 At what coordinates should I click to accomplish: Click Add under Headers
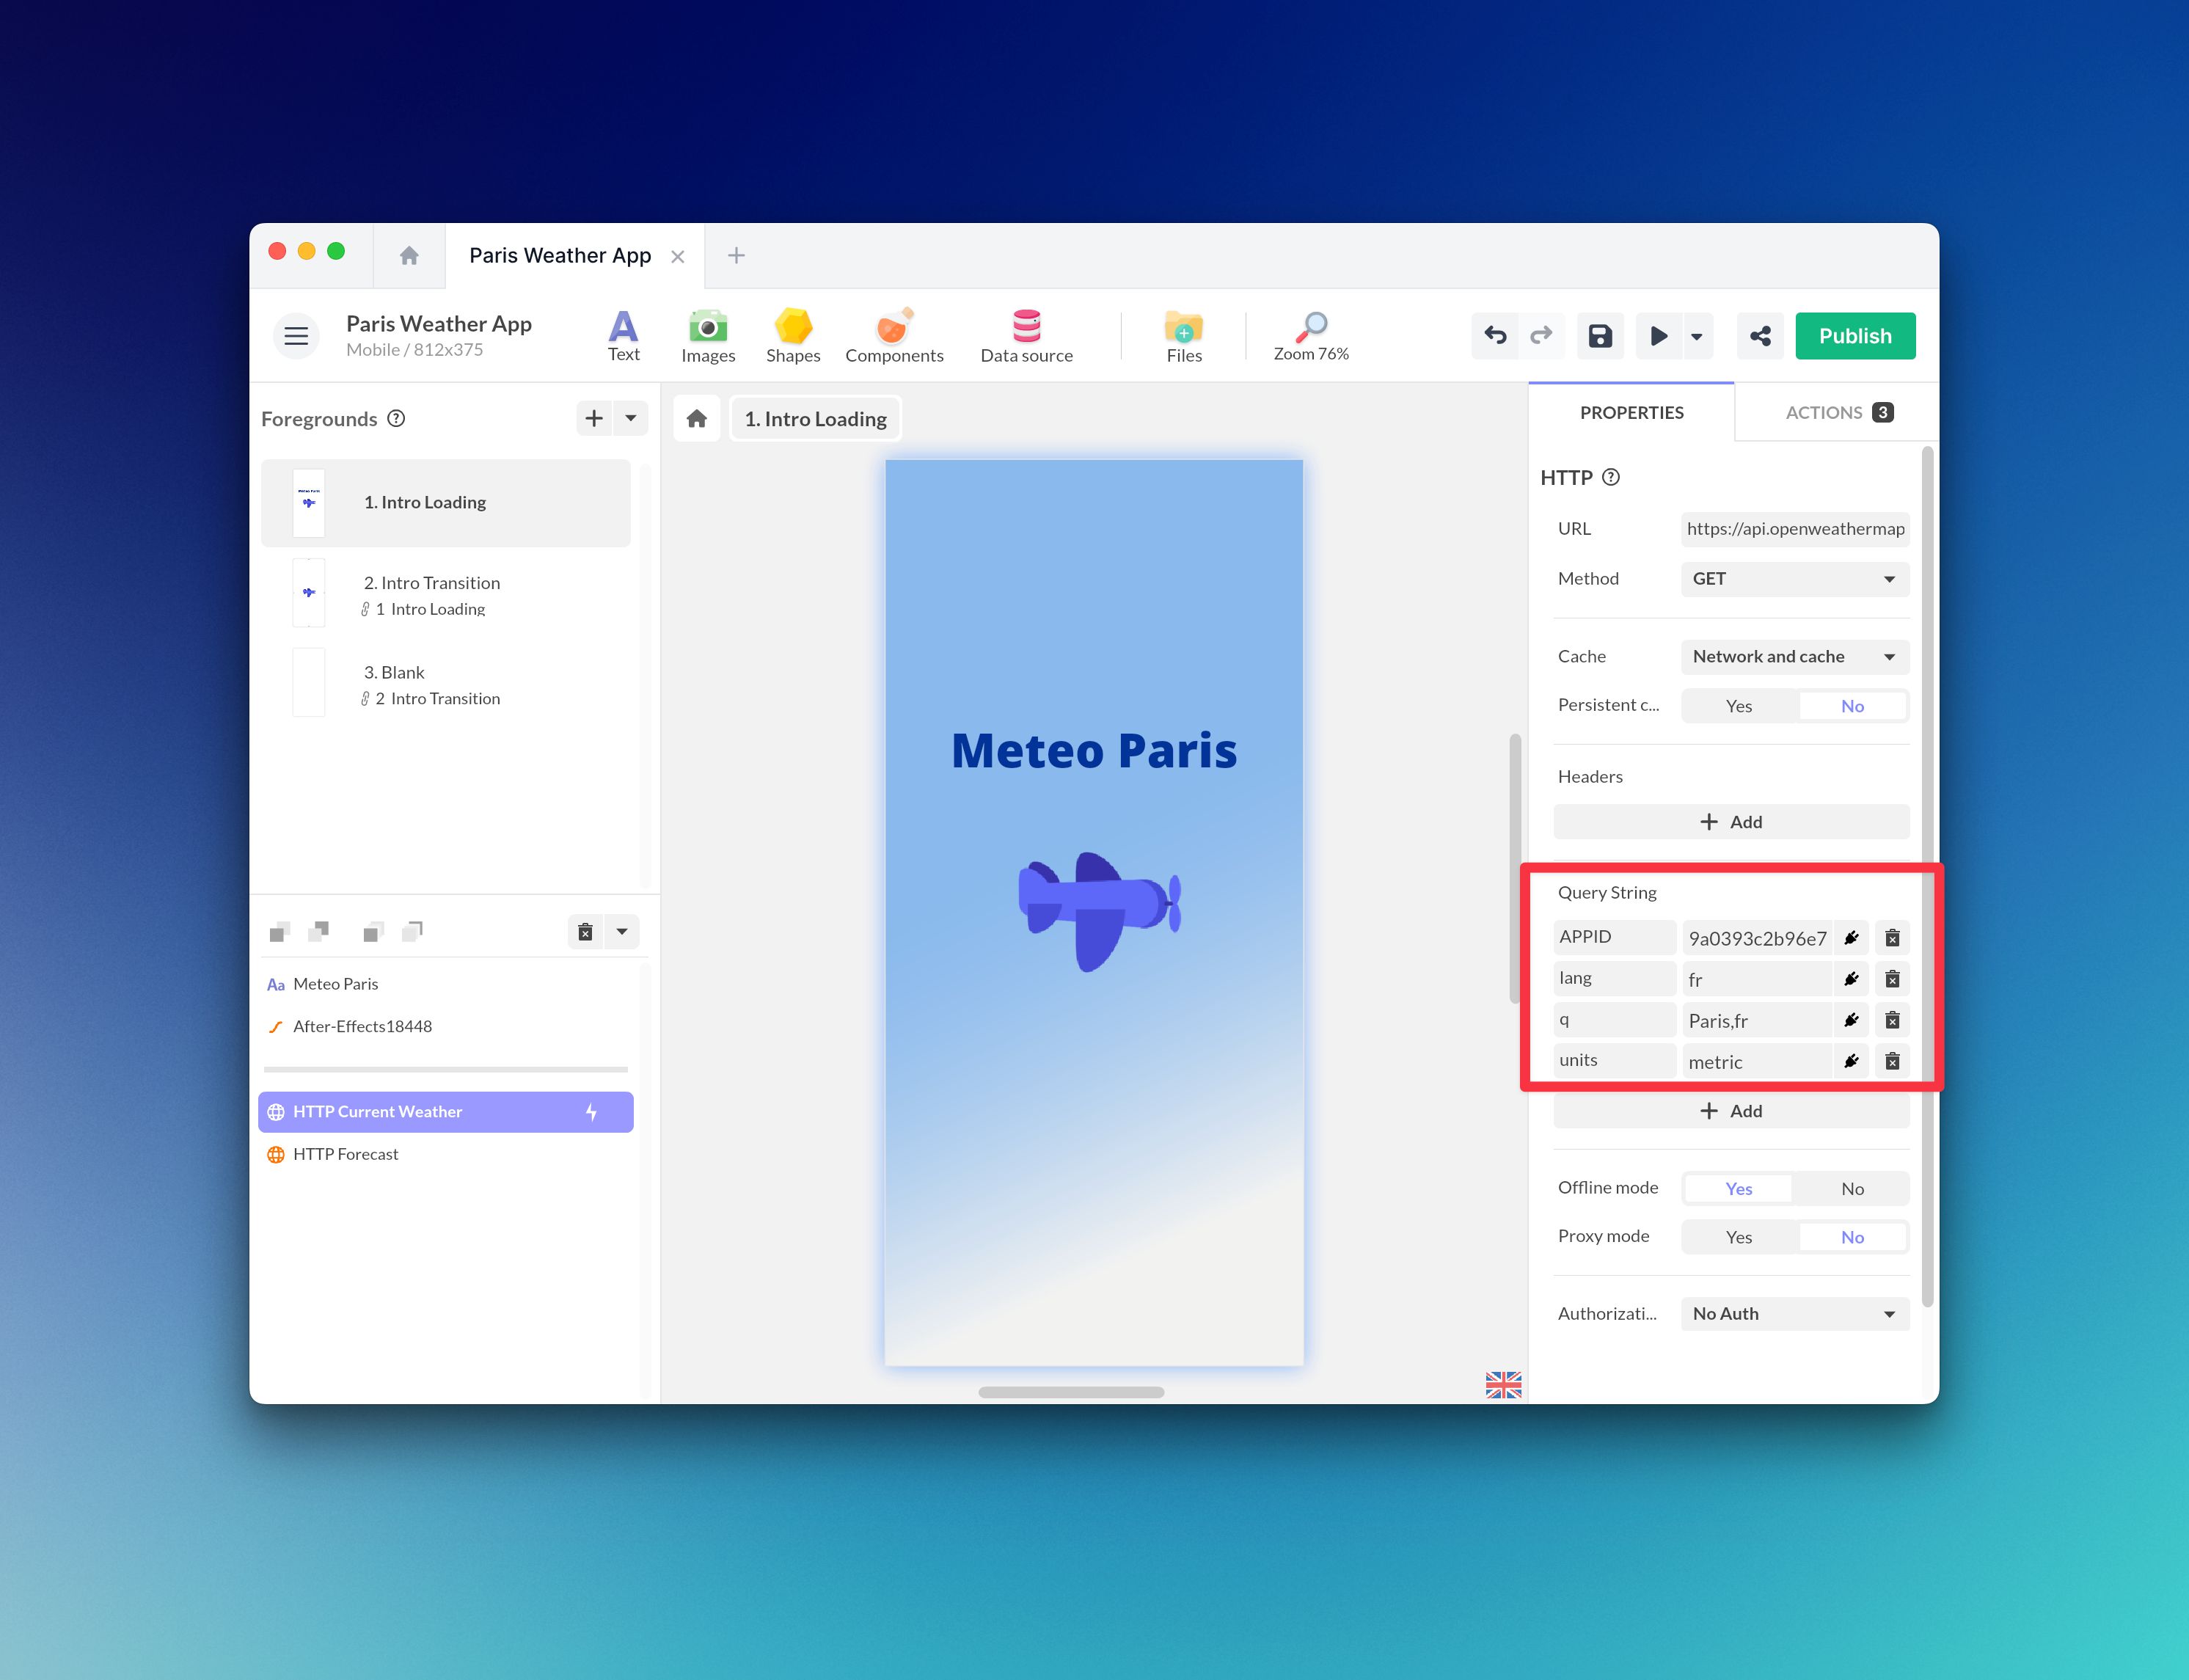pyautogui.click(x=1731, y=822)
